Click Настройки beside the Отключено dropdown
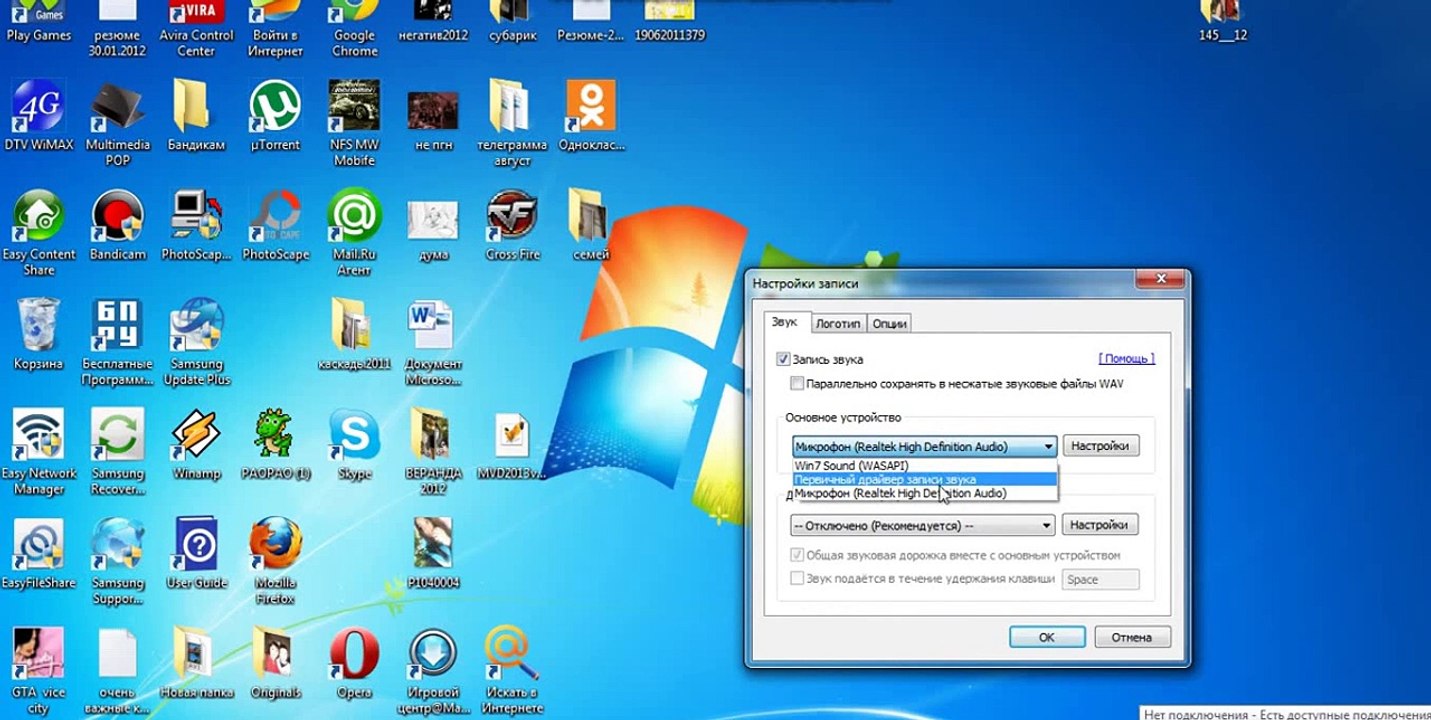 [x=1100, y=525]
